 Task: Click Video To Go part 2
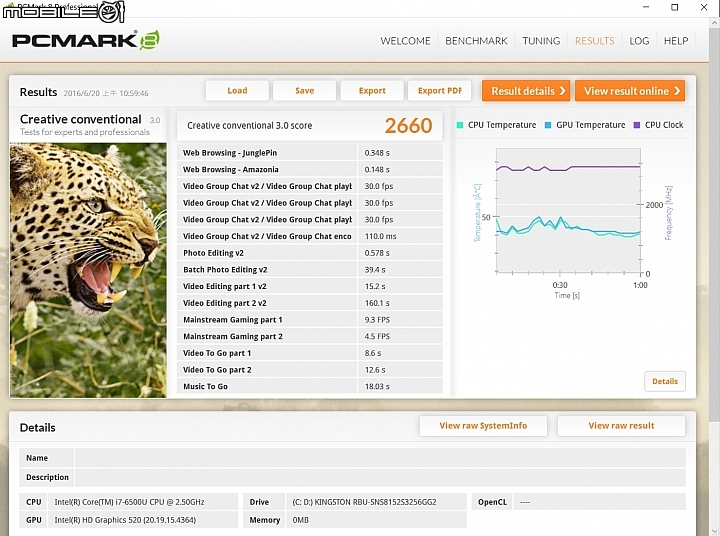[309, 369]
